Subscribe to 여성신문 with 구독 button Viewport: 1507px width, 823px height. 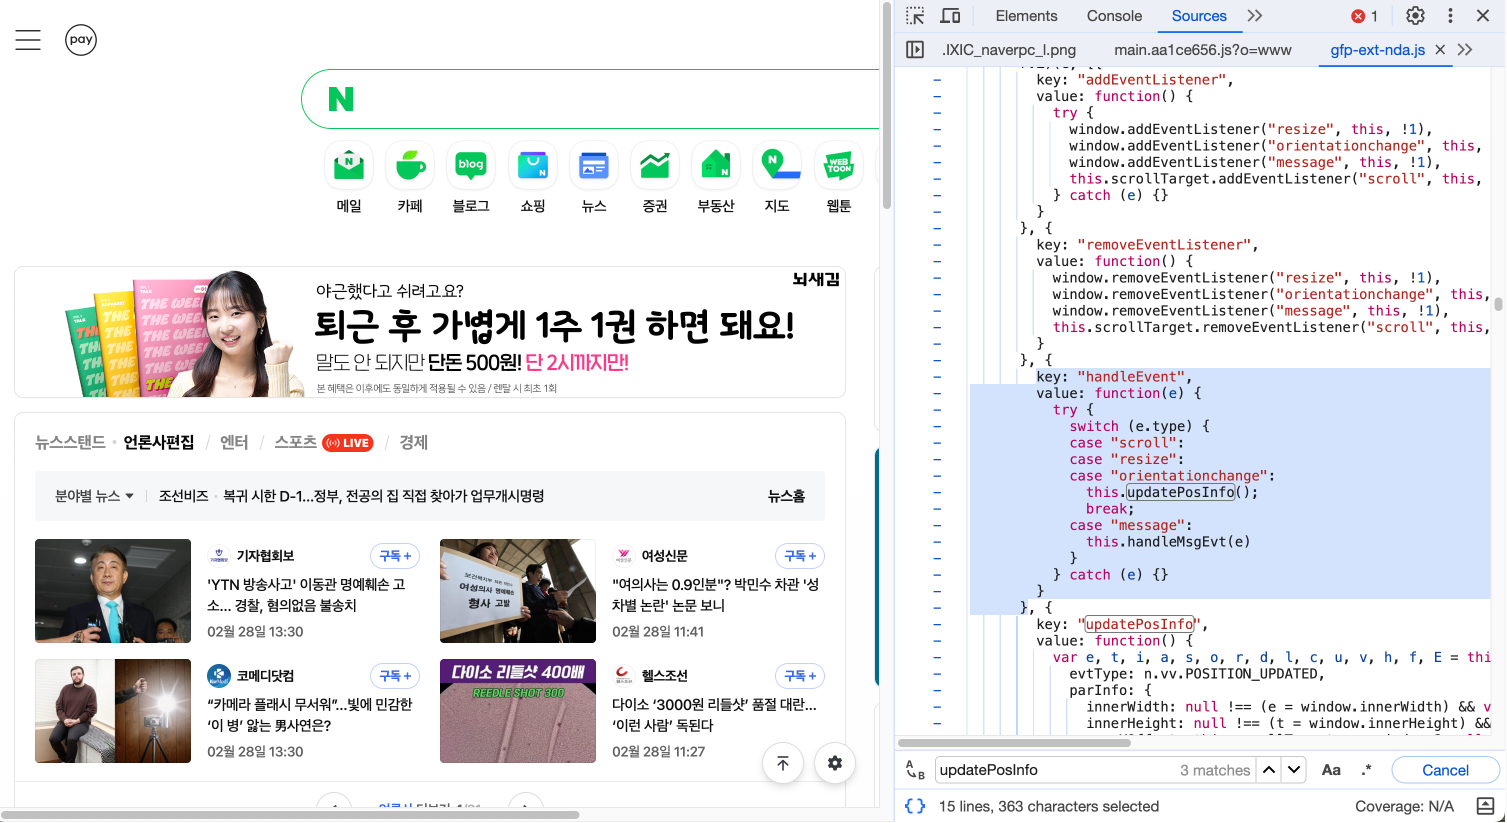tap(800, 556)
